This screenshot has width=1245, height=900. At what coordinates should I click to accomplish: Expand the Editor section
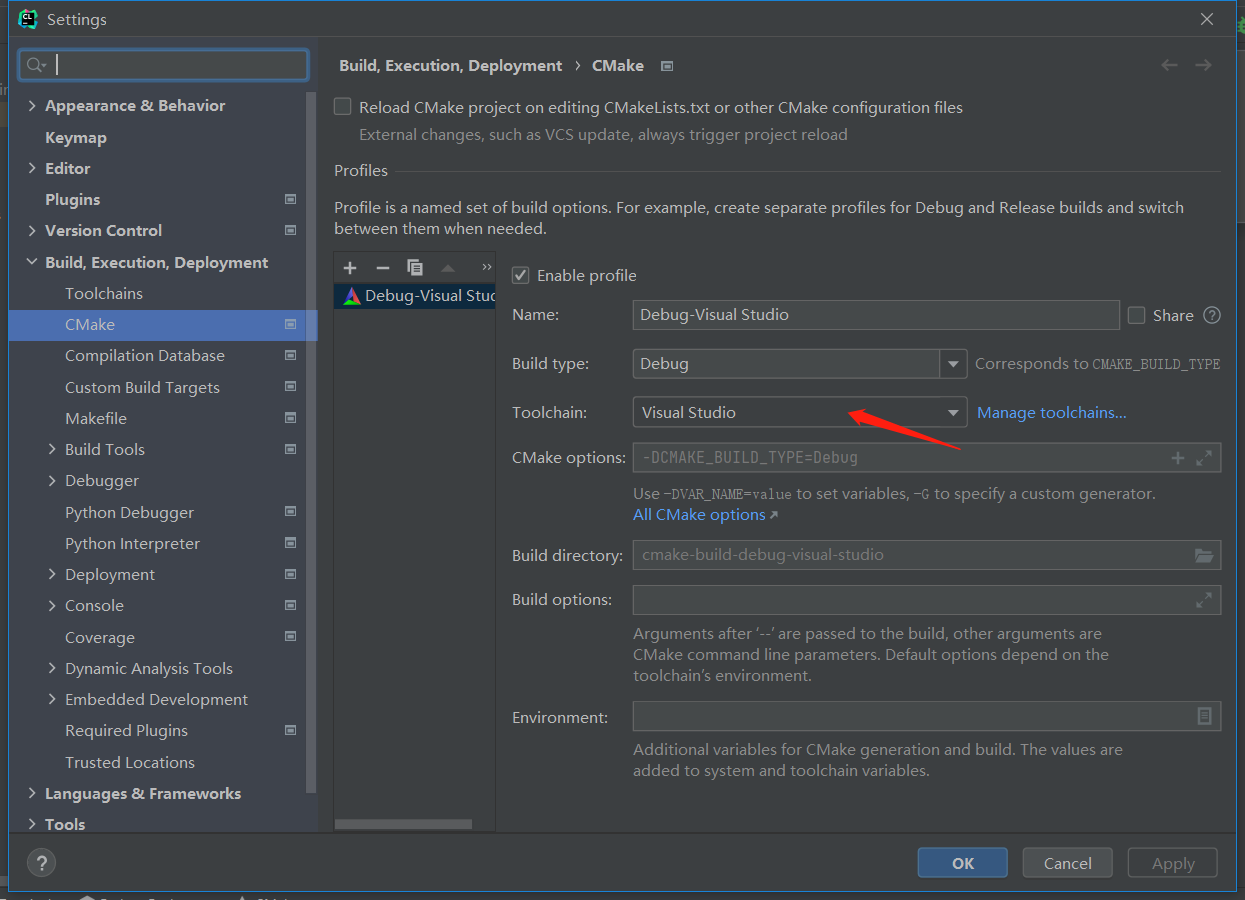(32, 168)
